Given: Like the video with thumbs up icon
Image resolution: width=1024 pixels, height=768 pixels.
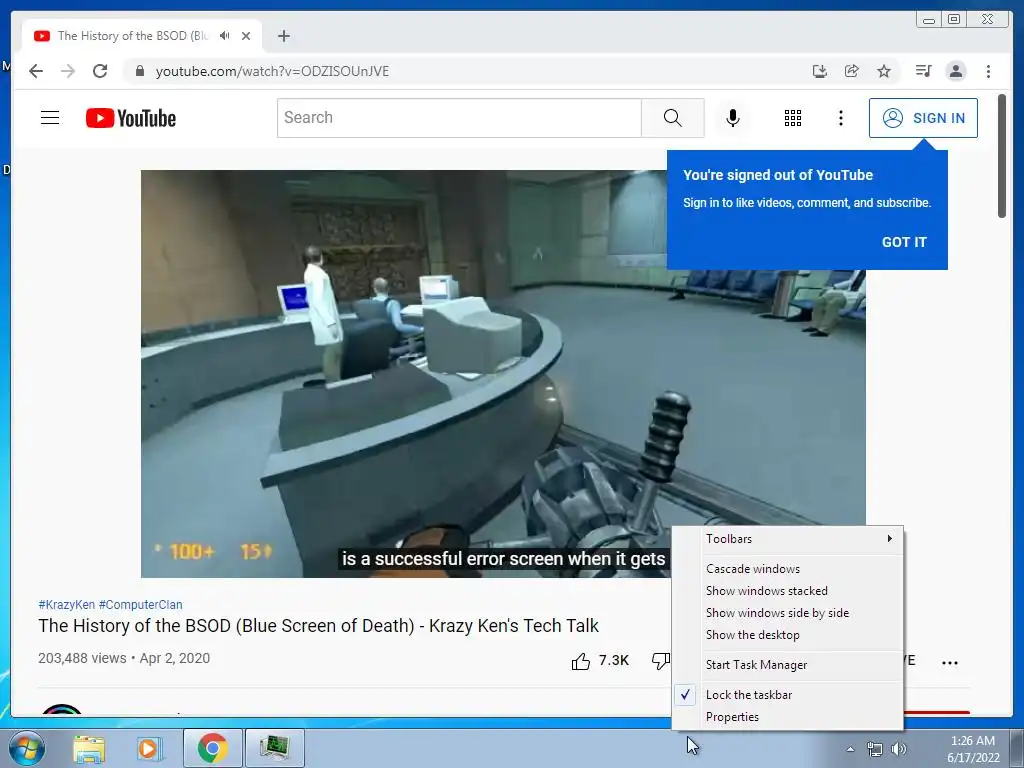Looking at the screenshot, I should click(581, 662).
